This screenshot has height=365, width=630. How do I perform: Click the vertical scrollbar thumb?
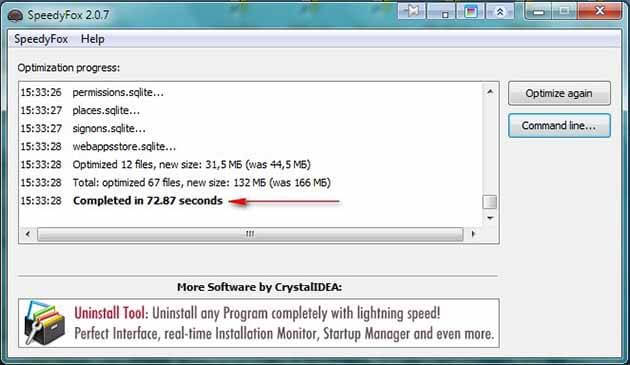coord(490,202)
